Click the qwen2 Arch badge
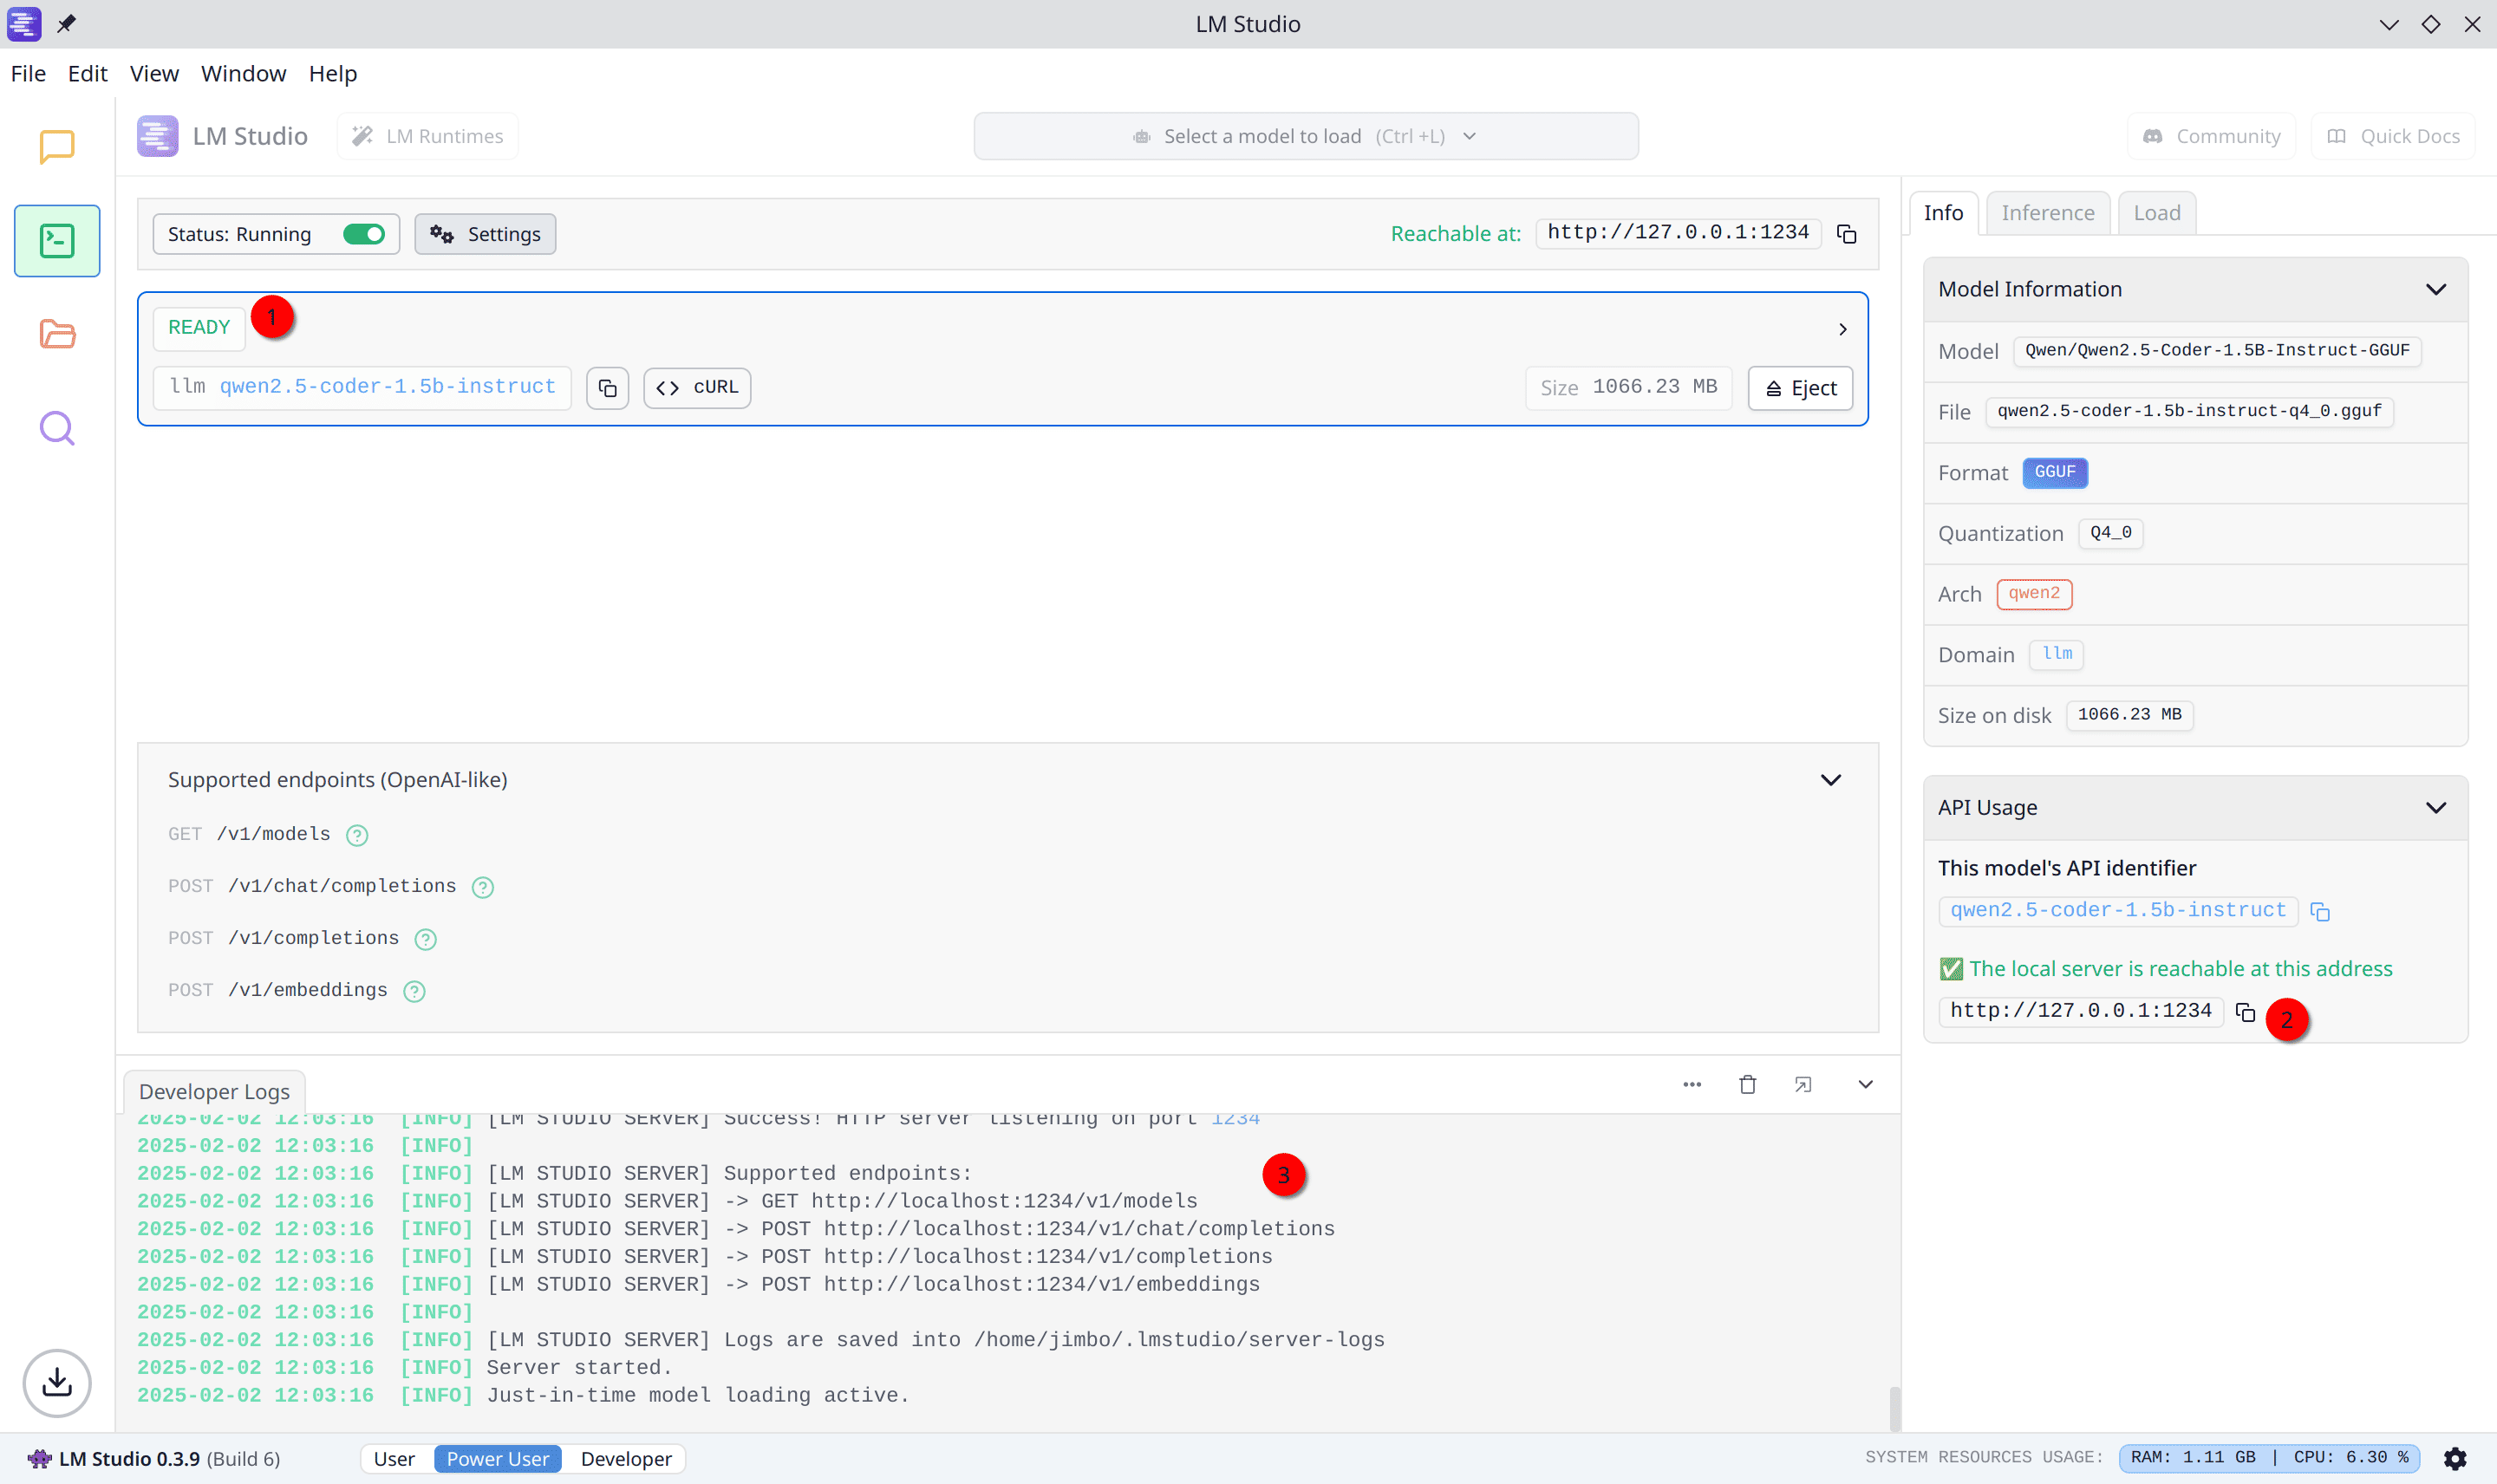The height and width of the screenshot is (1484, 2497). (x=2034, y=593)
